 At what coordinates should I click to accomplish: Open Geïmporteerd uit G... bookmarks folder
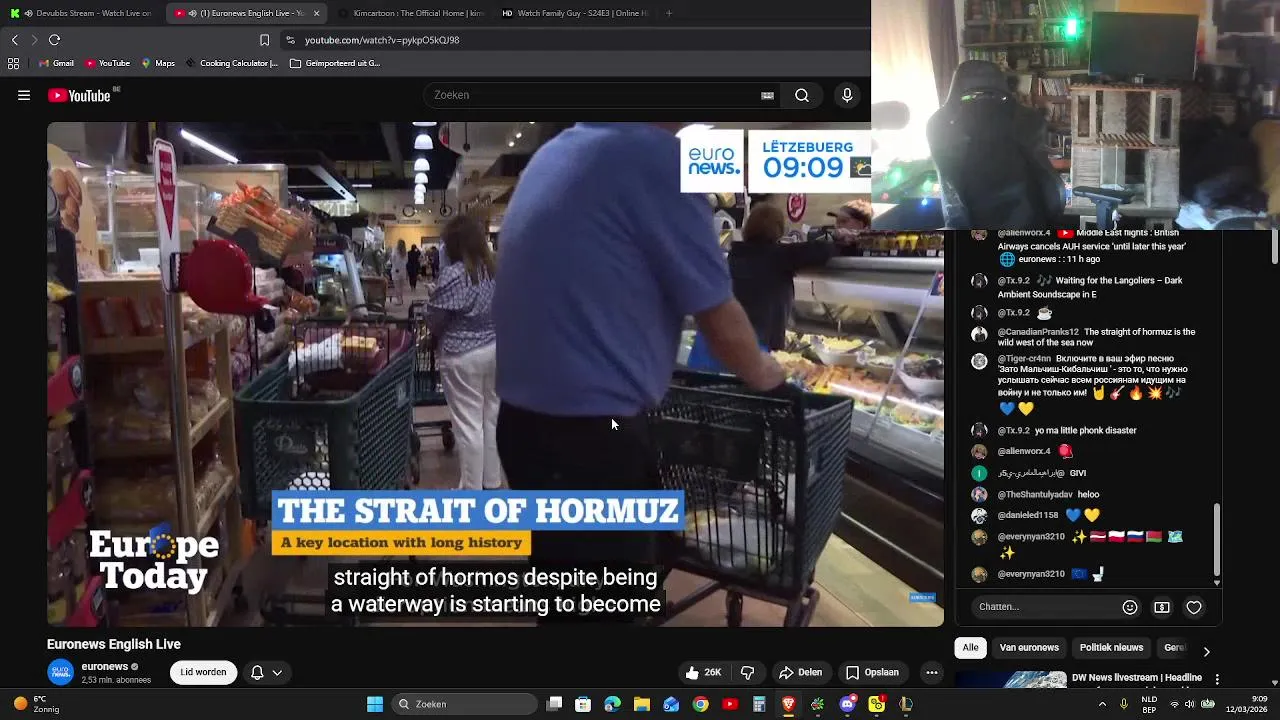[336, 63]
